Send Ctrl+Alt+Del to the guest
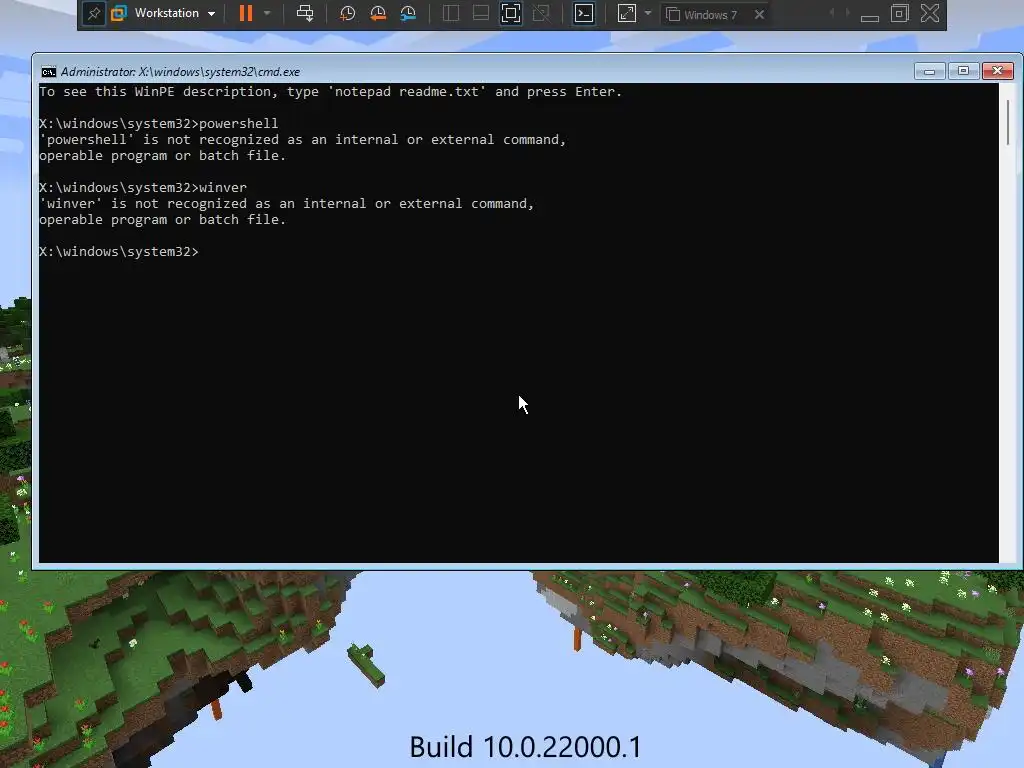The width and height of the screenshot is (1024, 768). coord(305,13)
